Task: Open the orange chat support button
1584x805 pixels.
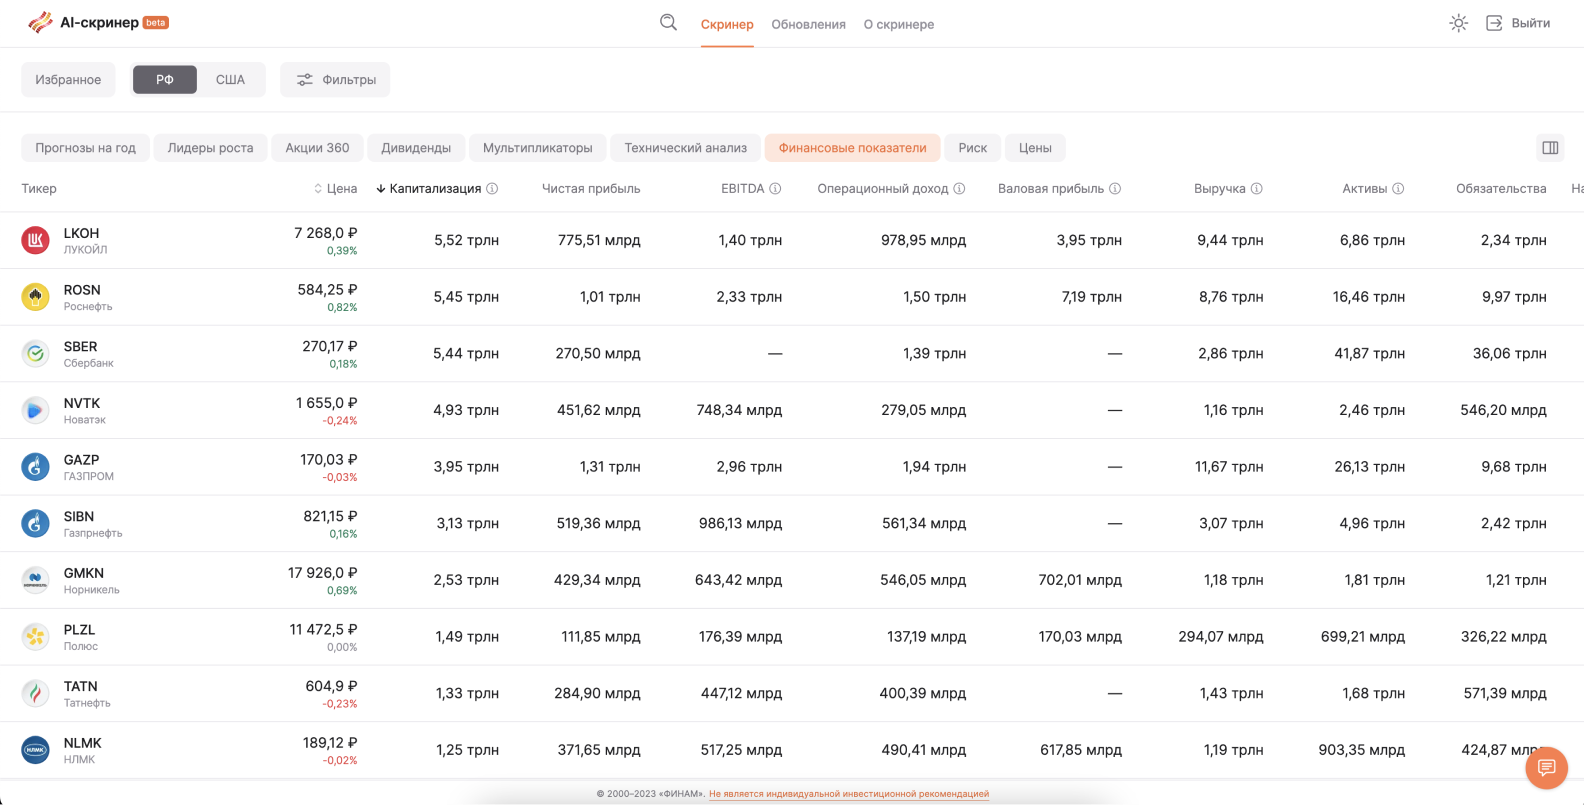Action: click(x=1546, y=768)
